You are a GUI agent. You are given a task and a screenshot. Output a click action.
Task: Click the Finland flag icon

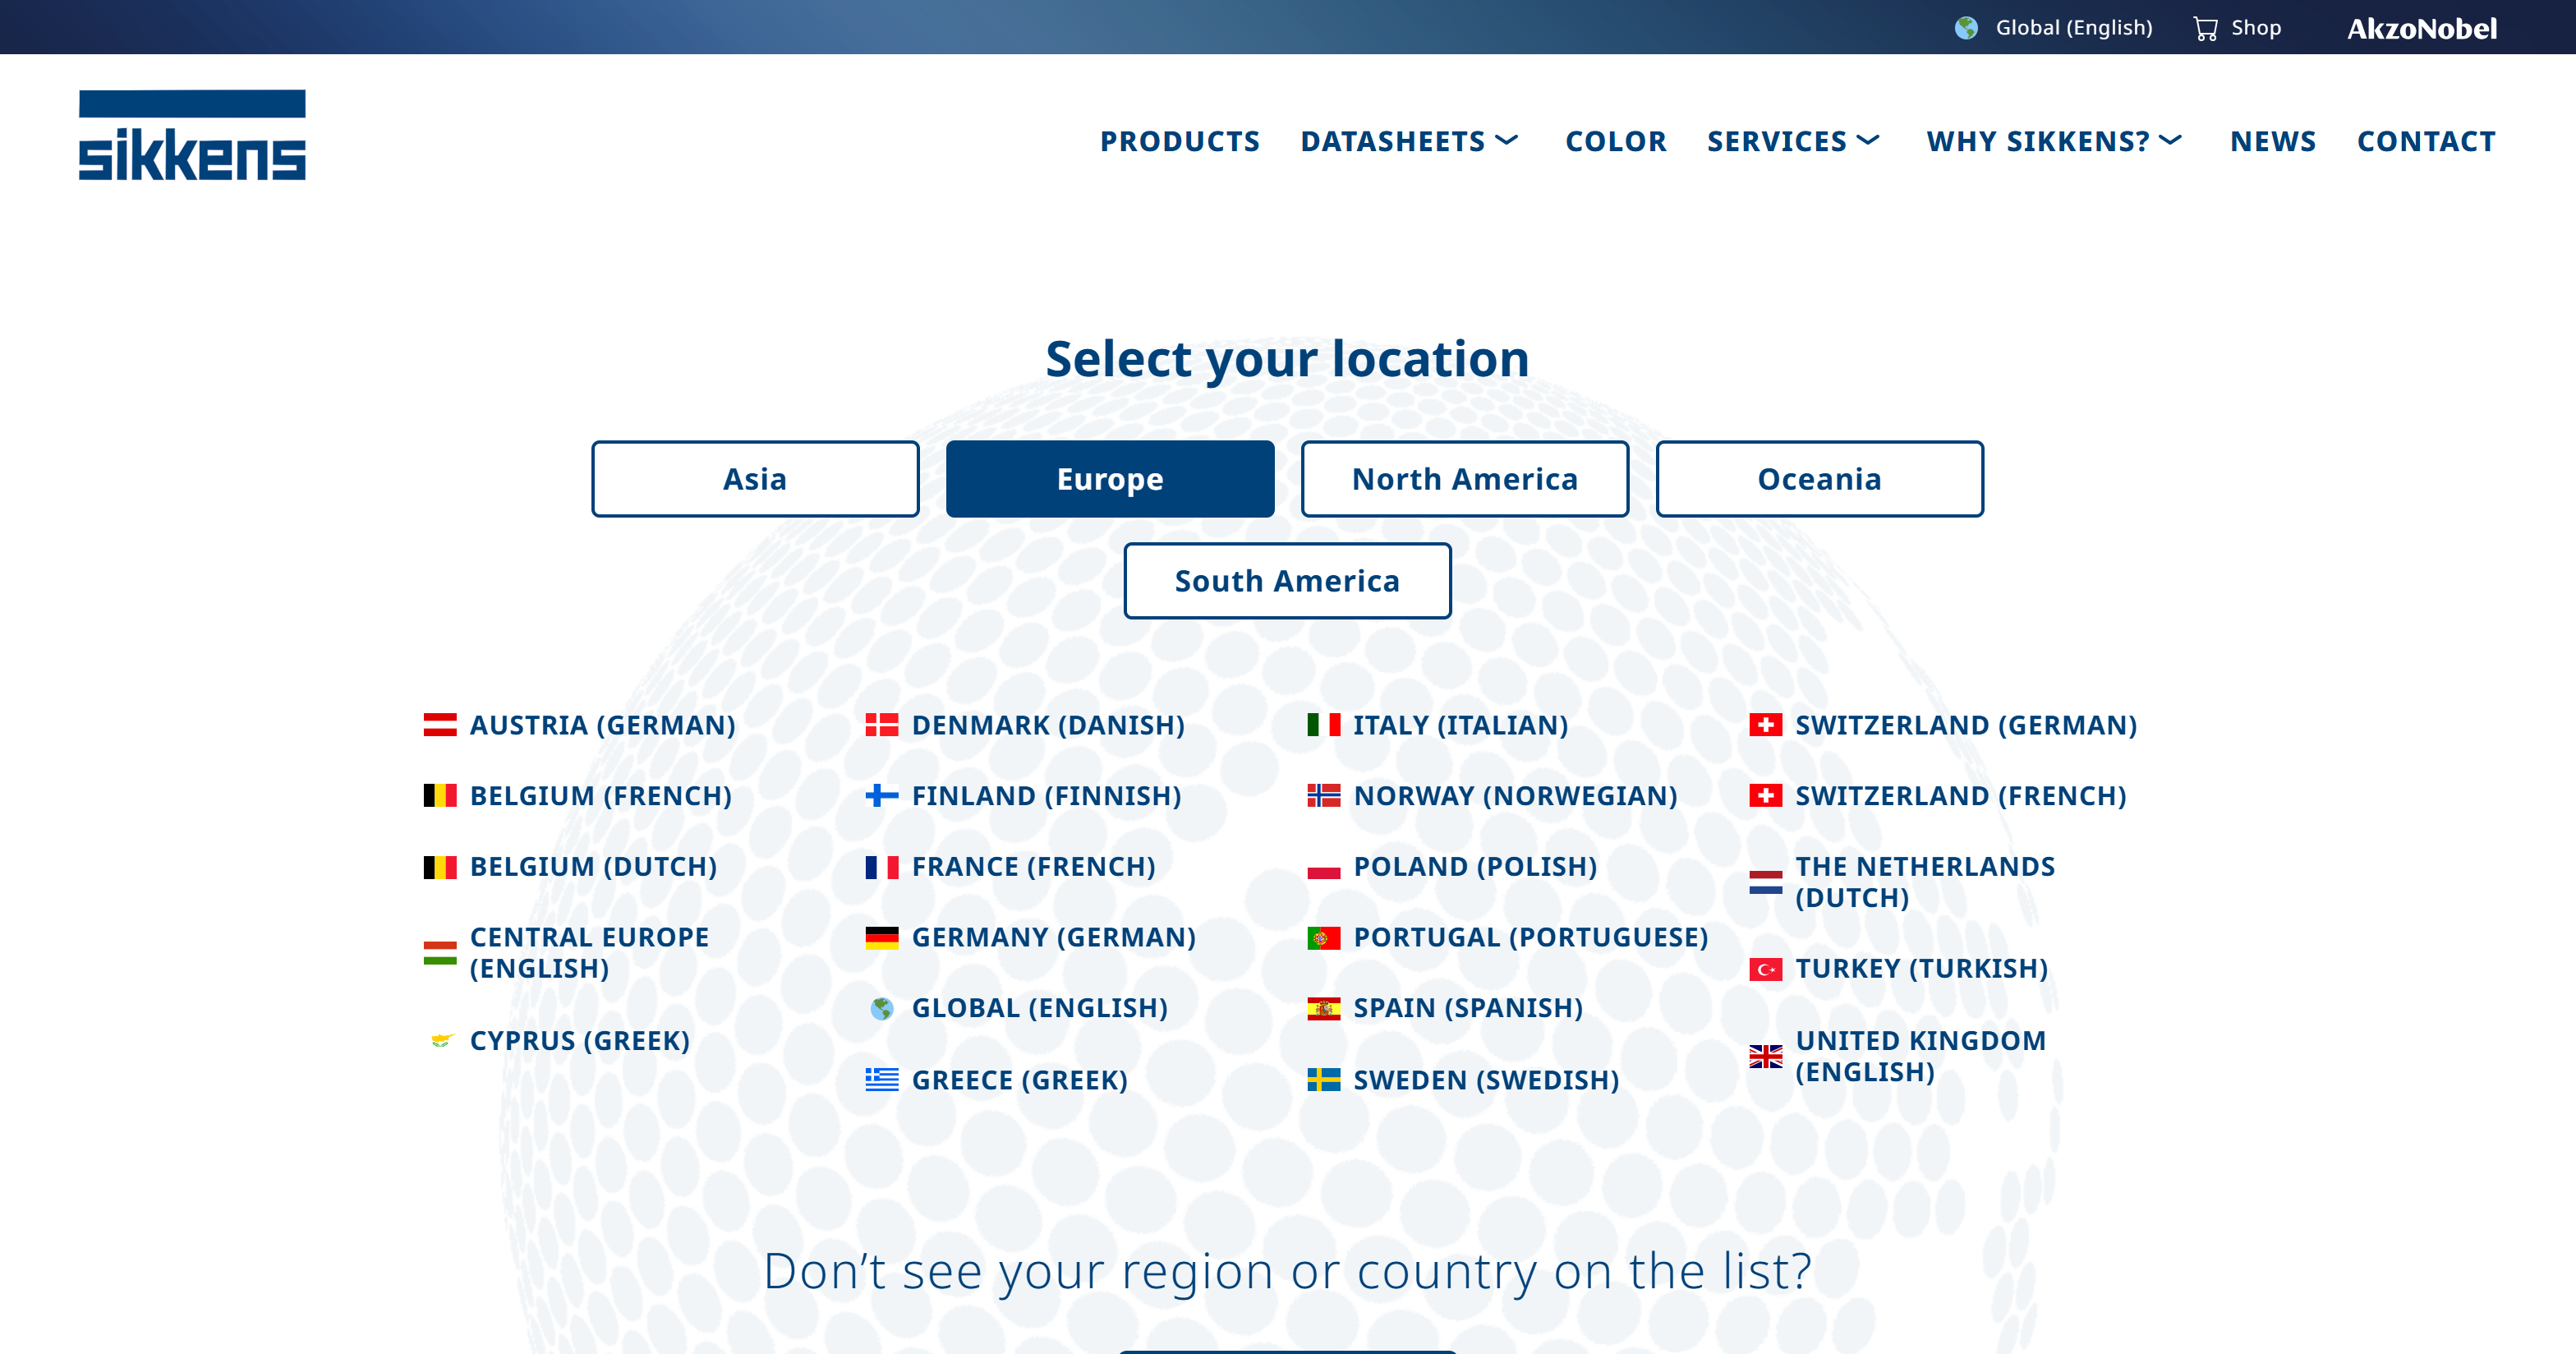[882, 796]
